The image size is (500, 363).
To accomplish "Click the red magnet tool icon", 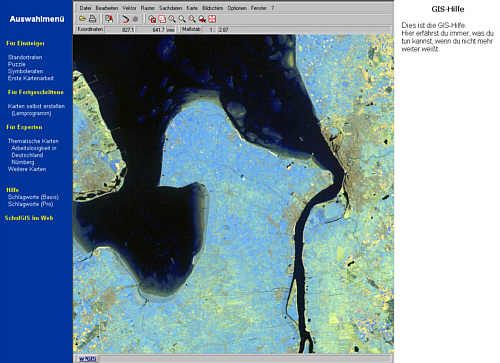I will point(125,19).
